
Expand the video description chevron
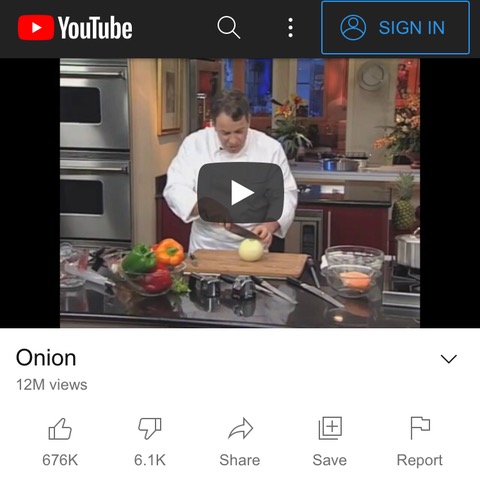click(448, 359)
